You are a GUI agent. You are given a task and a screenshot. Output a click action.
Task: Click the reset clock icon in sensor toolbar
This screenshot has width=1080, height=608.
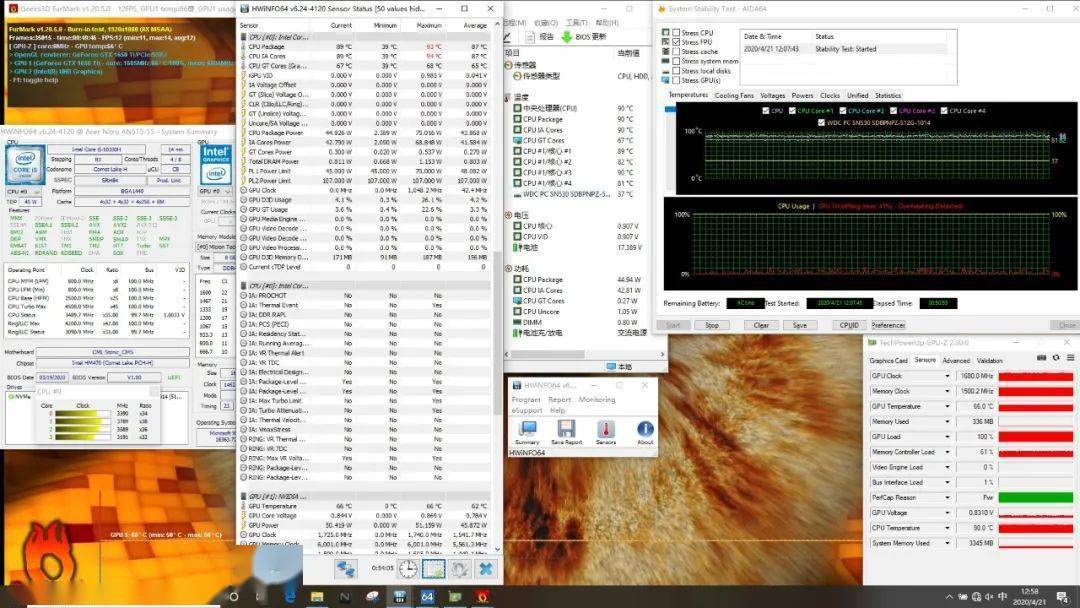pos(408,569)
